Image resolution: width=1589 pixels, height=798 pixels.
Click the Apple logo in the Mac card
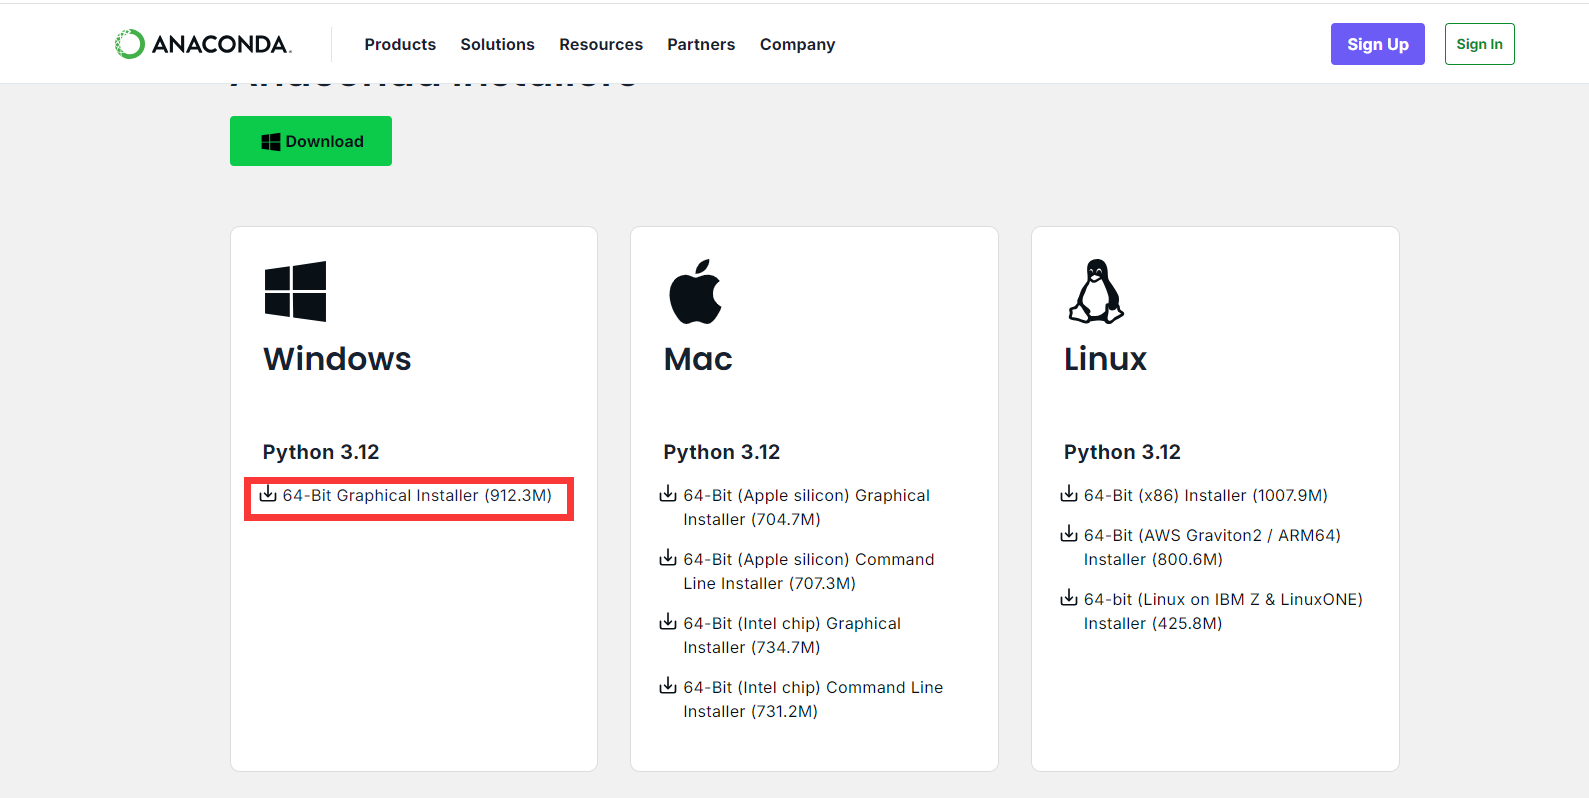[x=695, y=292]
